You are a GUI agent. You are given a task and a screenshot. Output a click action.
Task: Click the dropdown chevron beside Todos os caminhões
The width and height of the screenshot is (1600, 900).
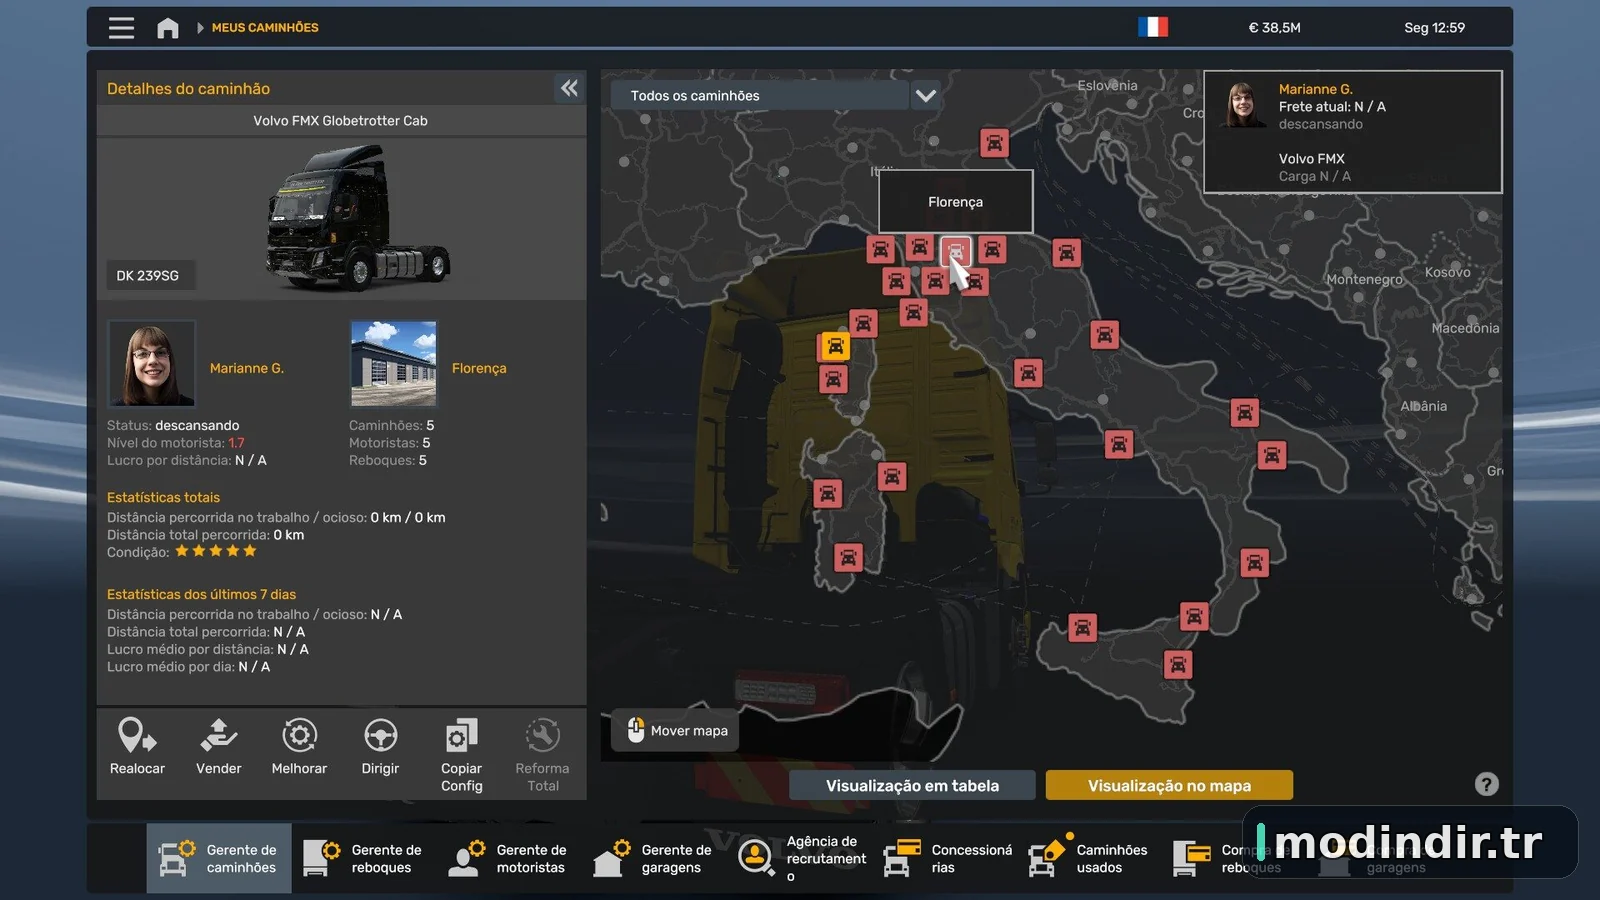pyautogui.click(x=926, y=96)
